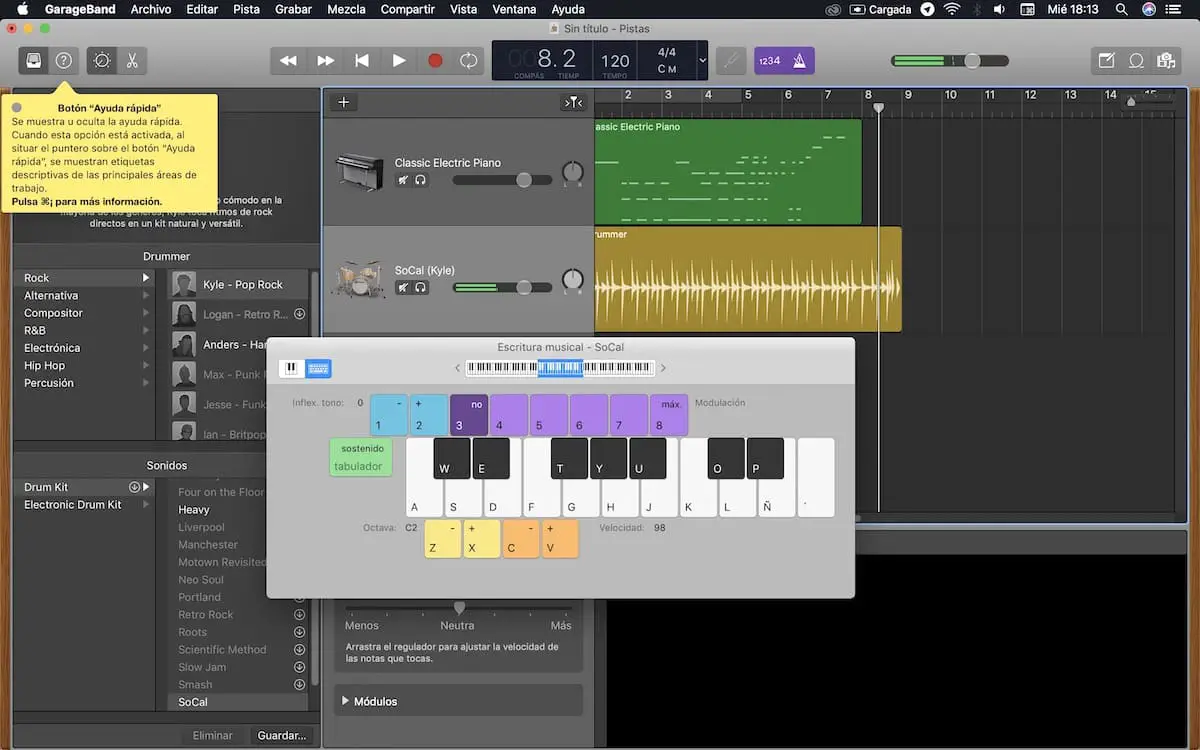Toggle the Count-in 1234 button
The height and width of the screenshot is (750, 1200).
point(769,61)
